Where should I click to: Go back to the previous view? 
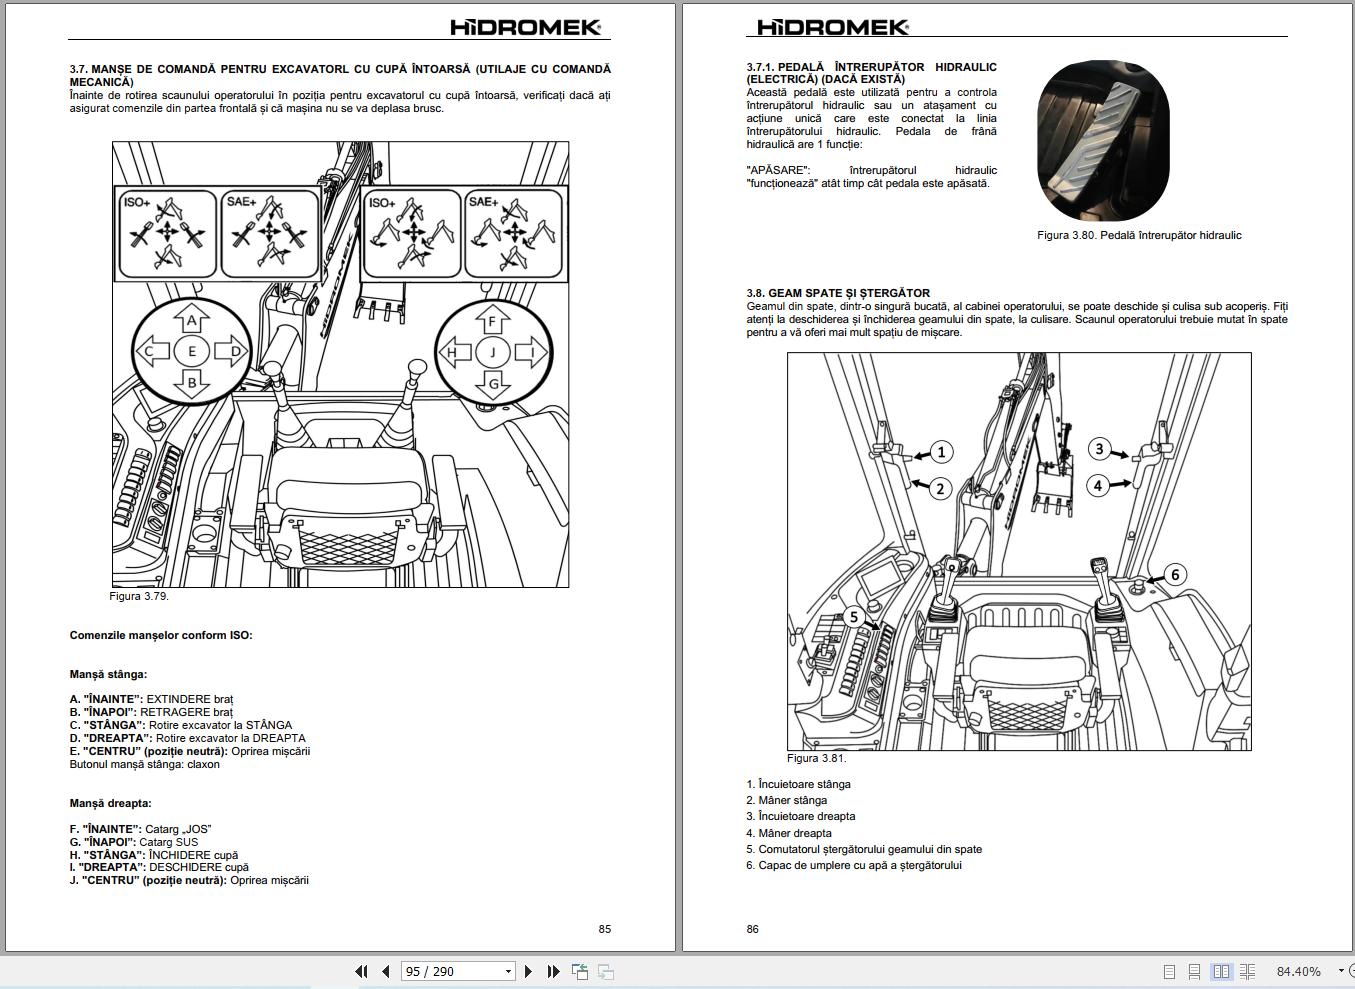coord(580,971)
